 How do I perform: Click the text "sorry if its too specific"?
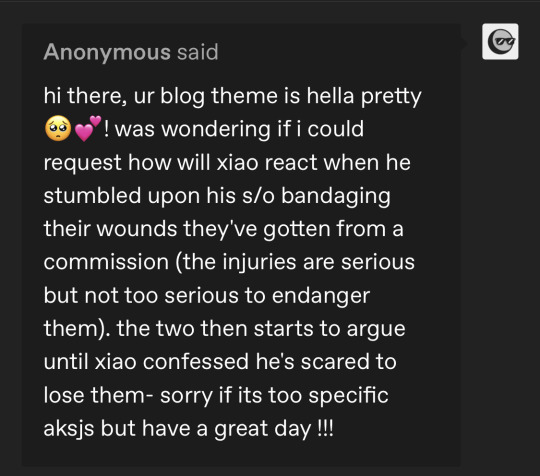coord(274,395)
